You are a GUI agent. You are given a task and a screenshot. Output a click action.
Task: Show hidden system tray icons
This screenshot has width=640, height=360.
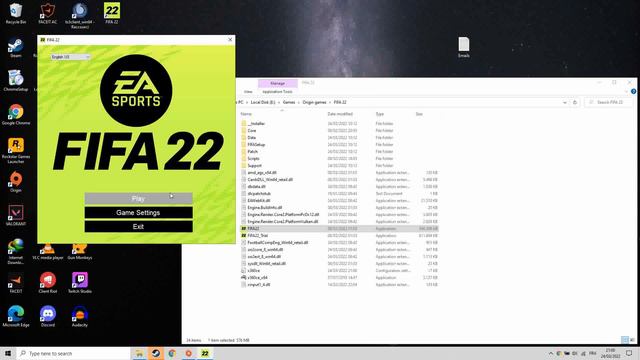pos(551,353)
